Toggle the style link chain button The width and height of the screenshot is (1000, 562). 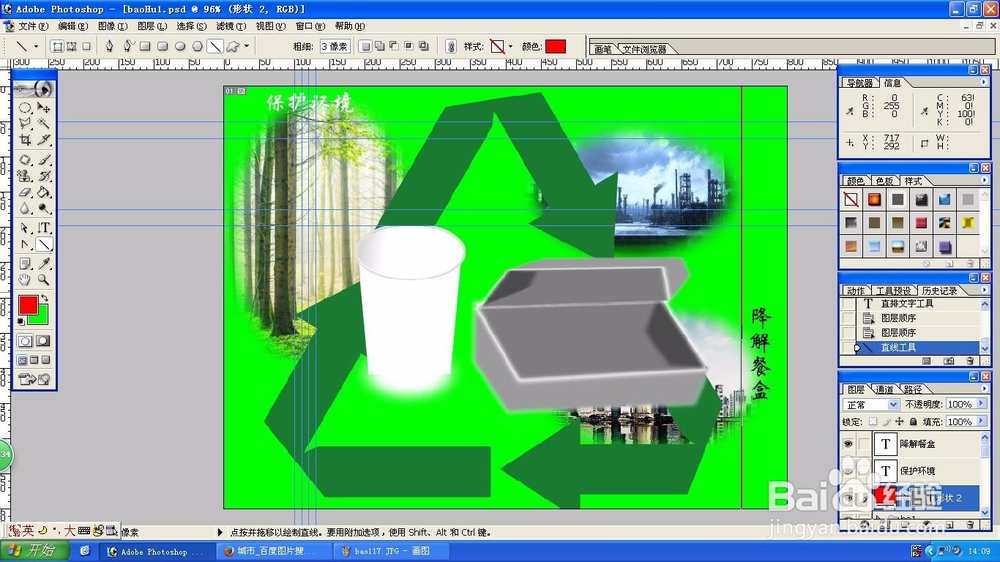point(451,46)
